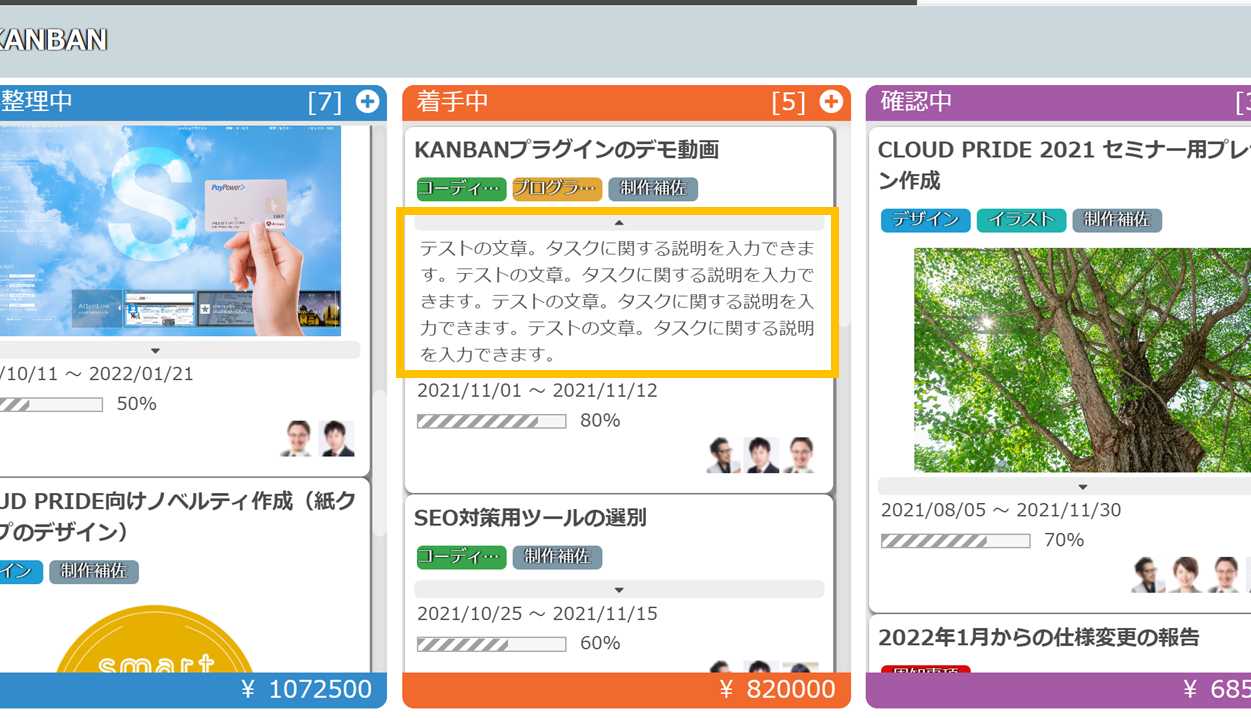This screenshot has height=718, width=1251.
Task: Open the tree photo thumbnail
Action: (1082, 360)
